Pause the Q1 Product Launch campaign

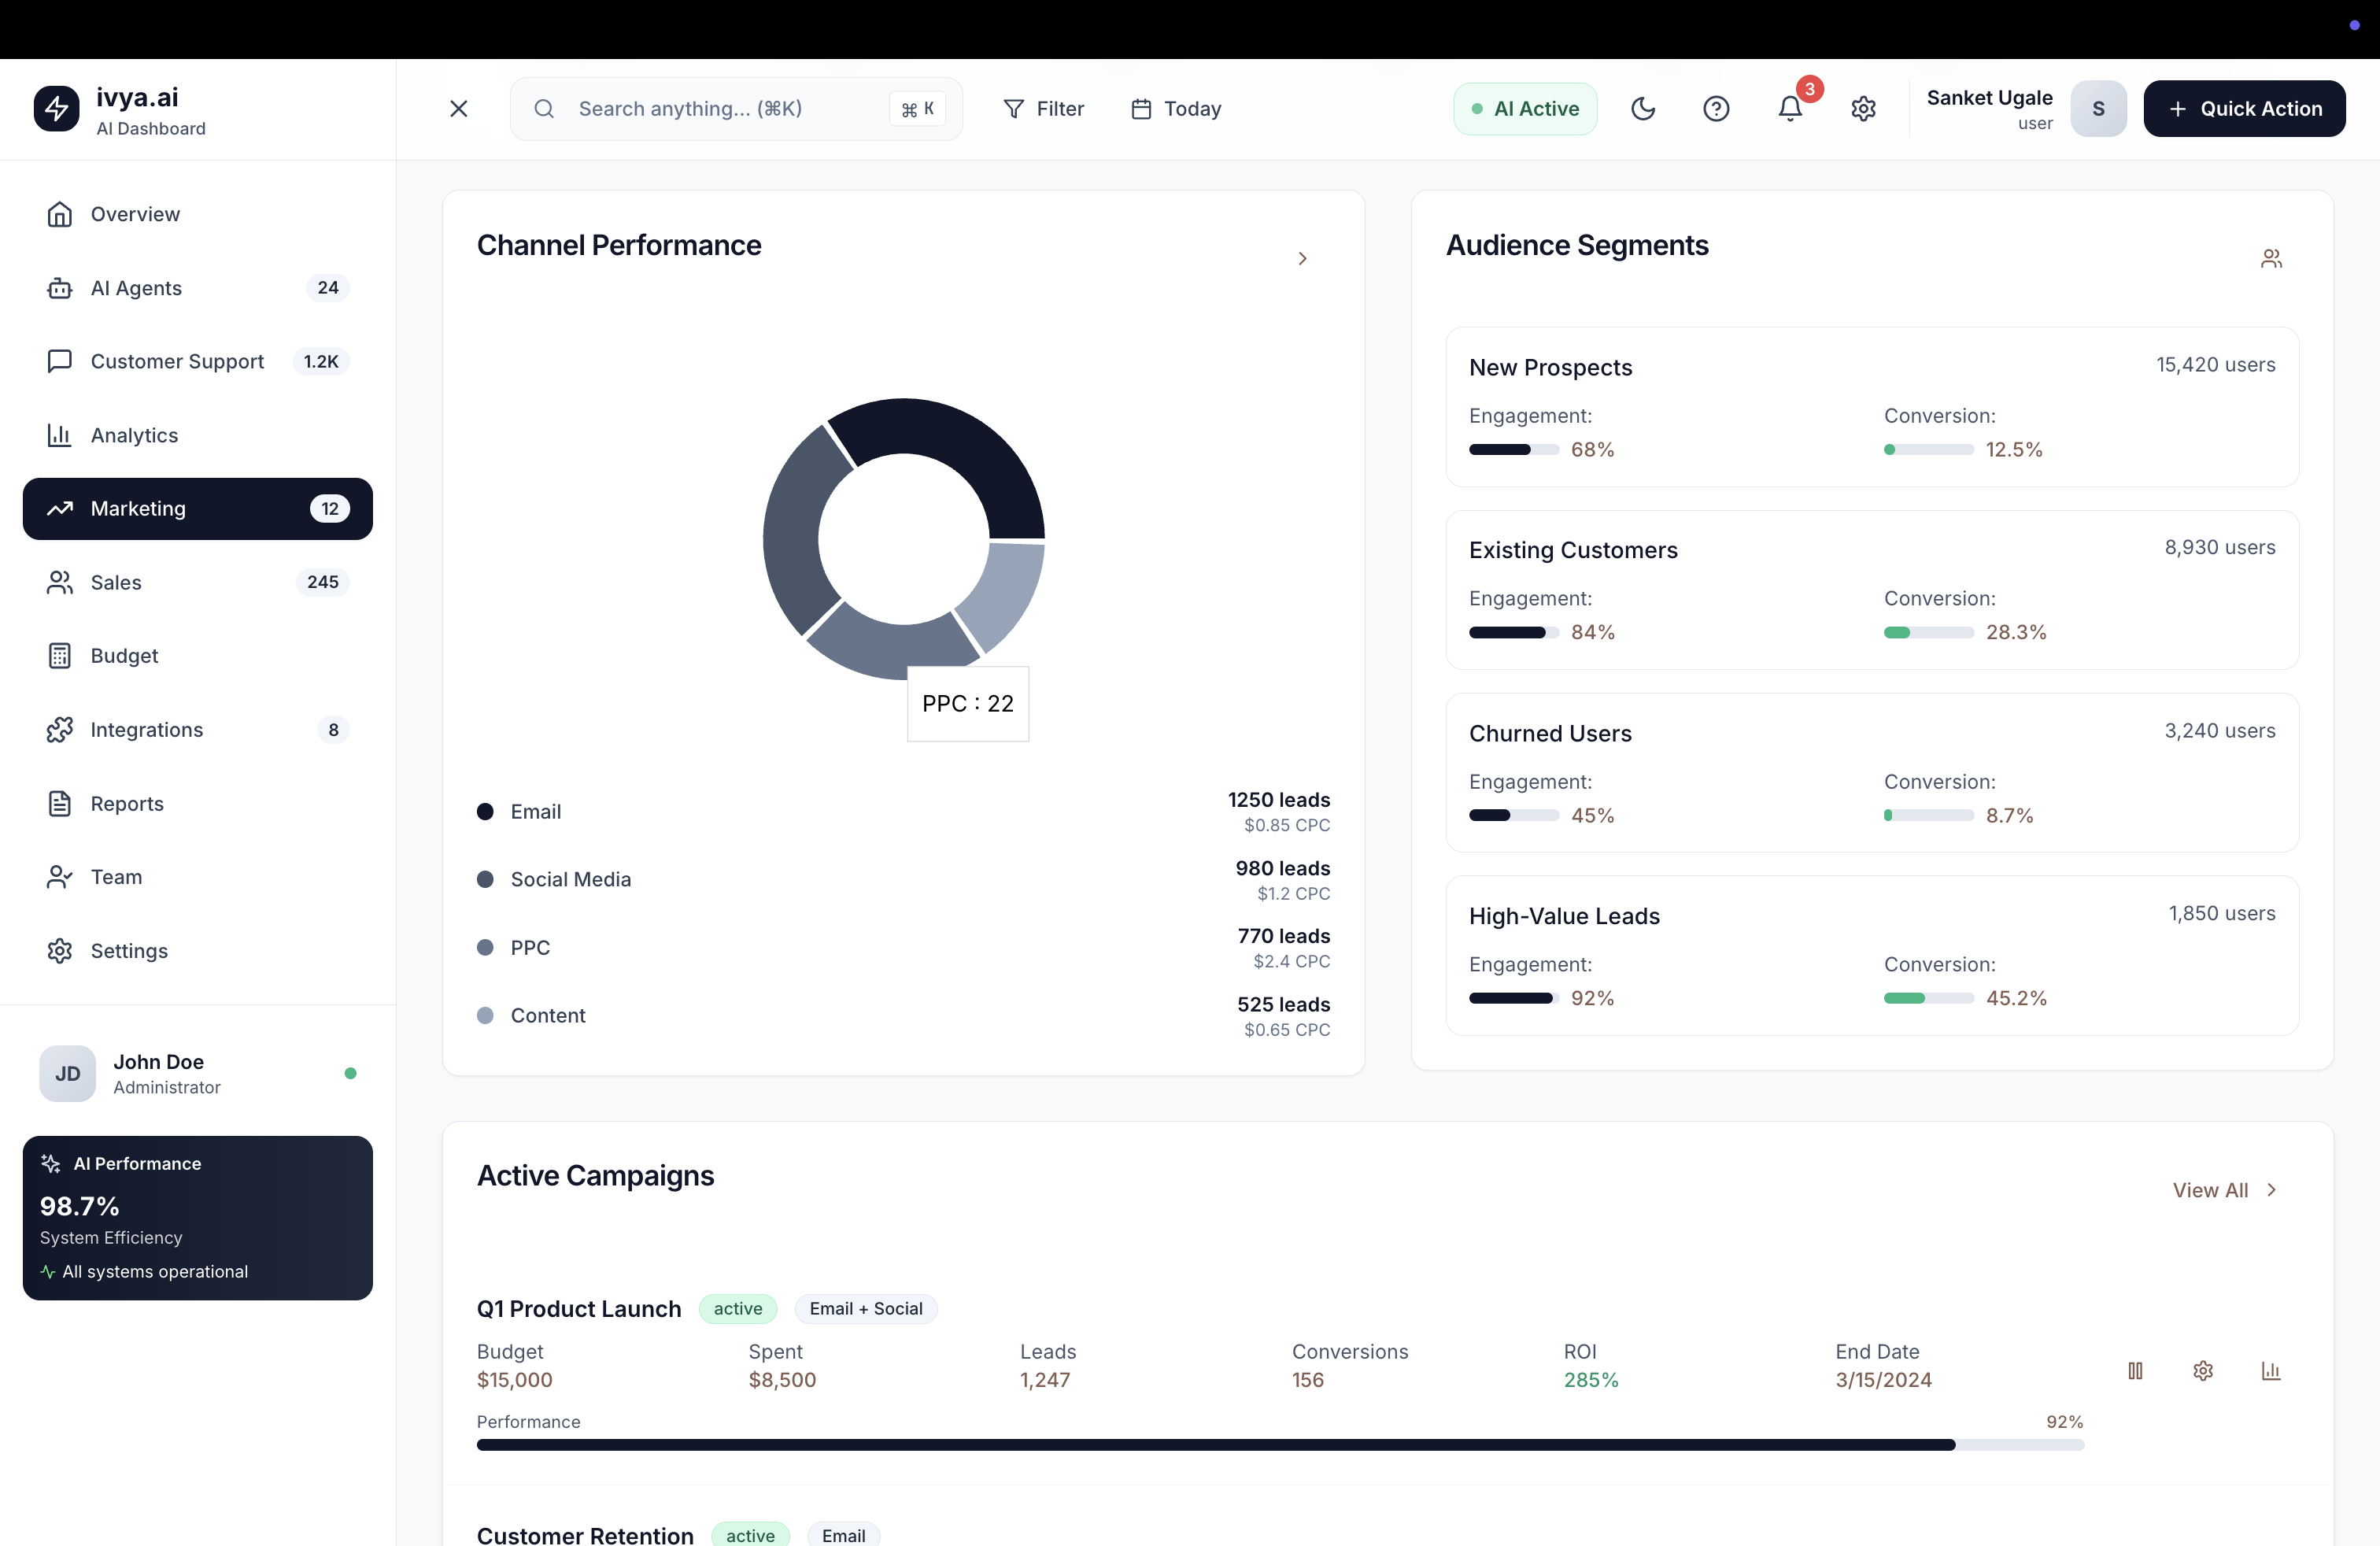click(2135, 1370)
